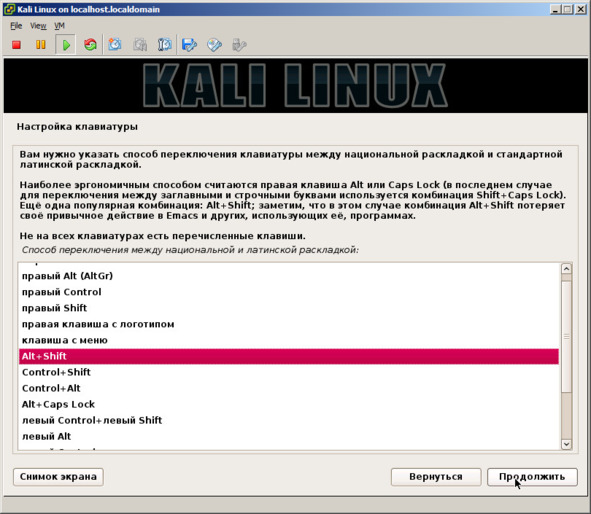Select the Control+Alt option

(289, 388)
